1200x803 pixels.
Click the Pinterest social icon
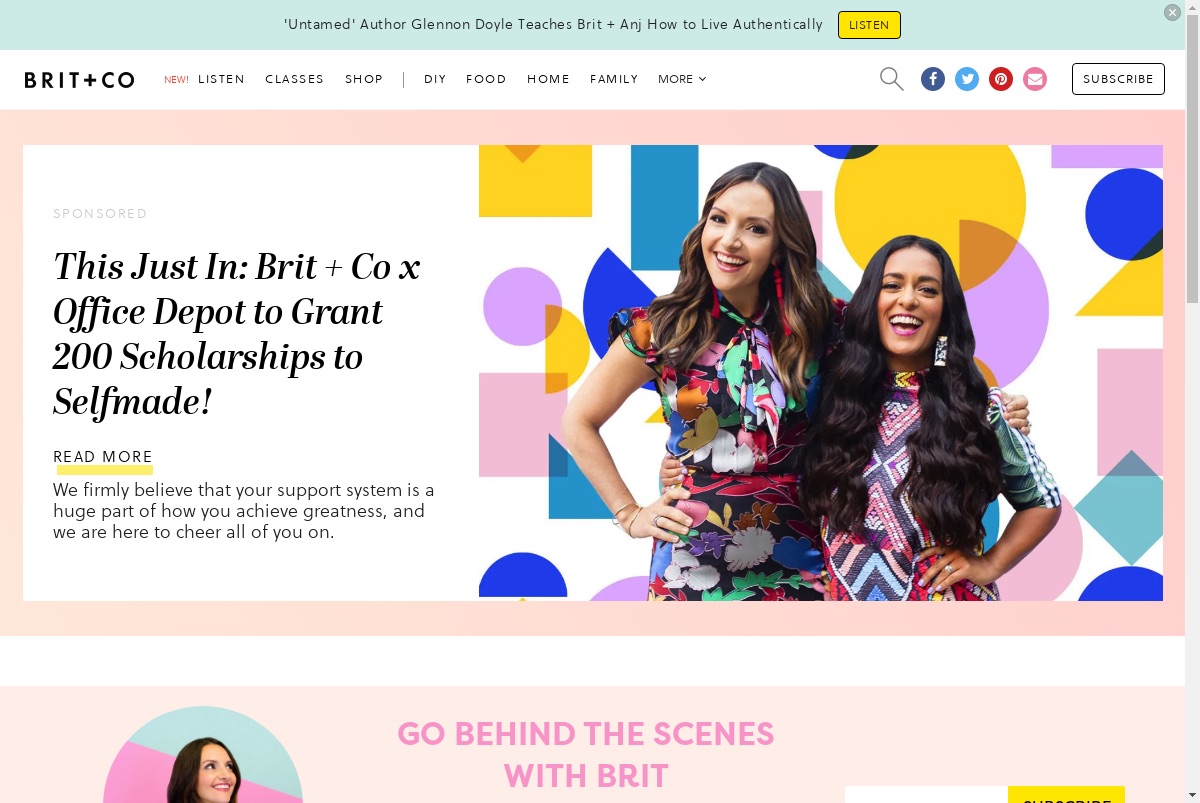[x=1001, y=79]
